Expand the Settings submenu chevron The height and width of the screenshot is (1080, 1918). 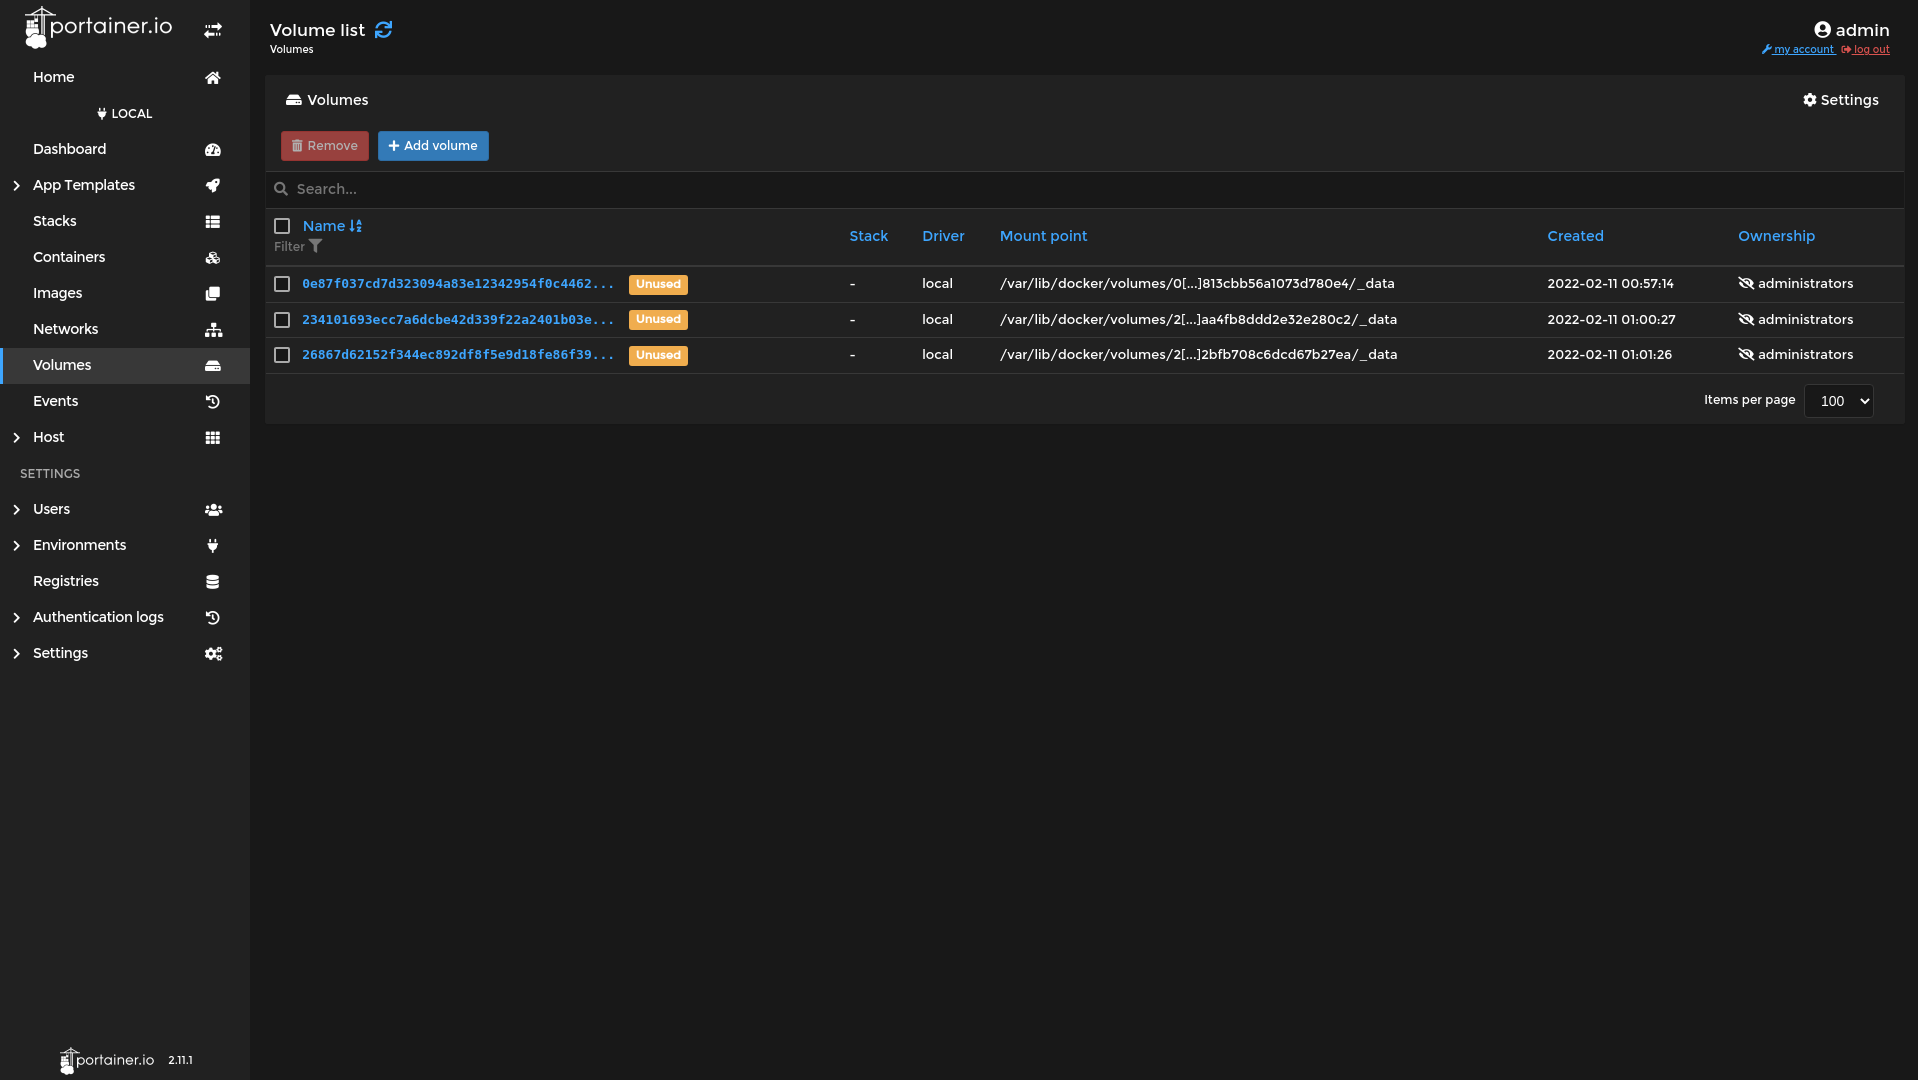17,654
